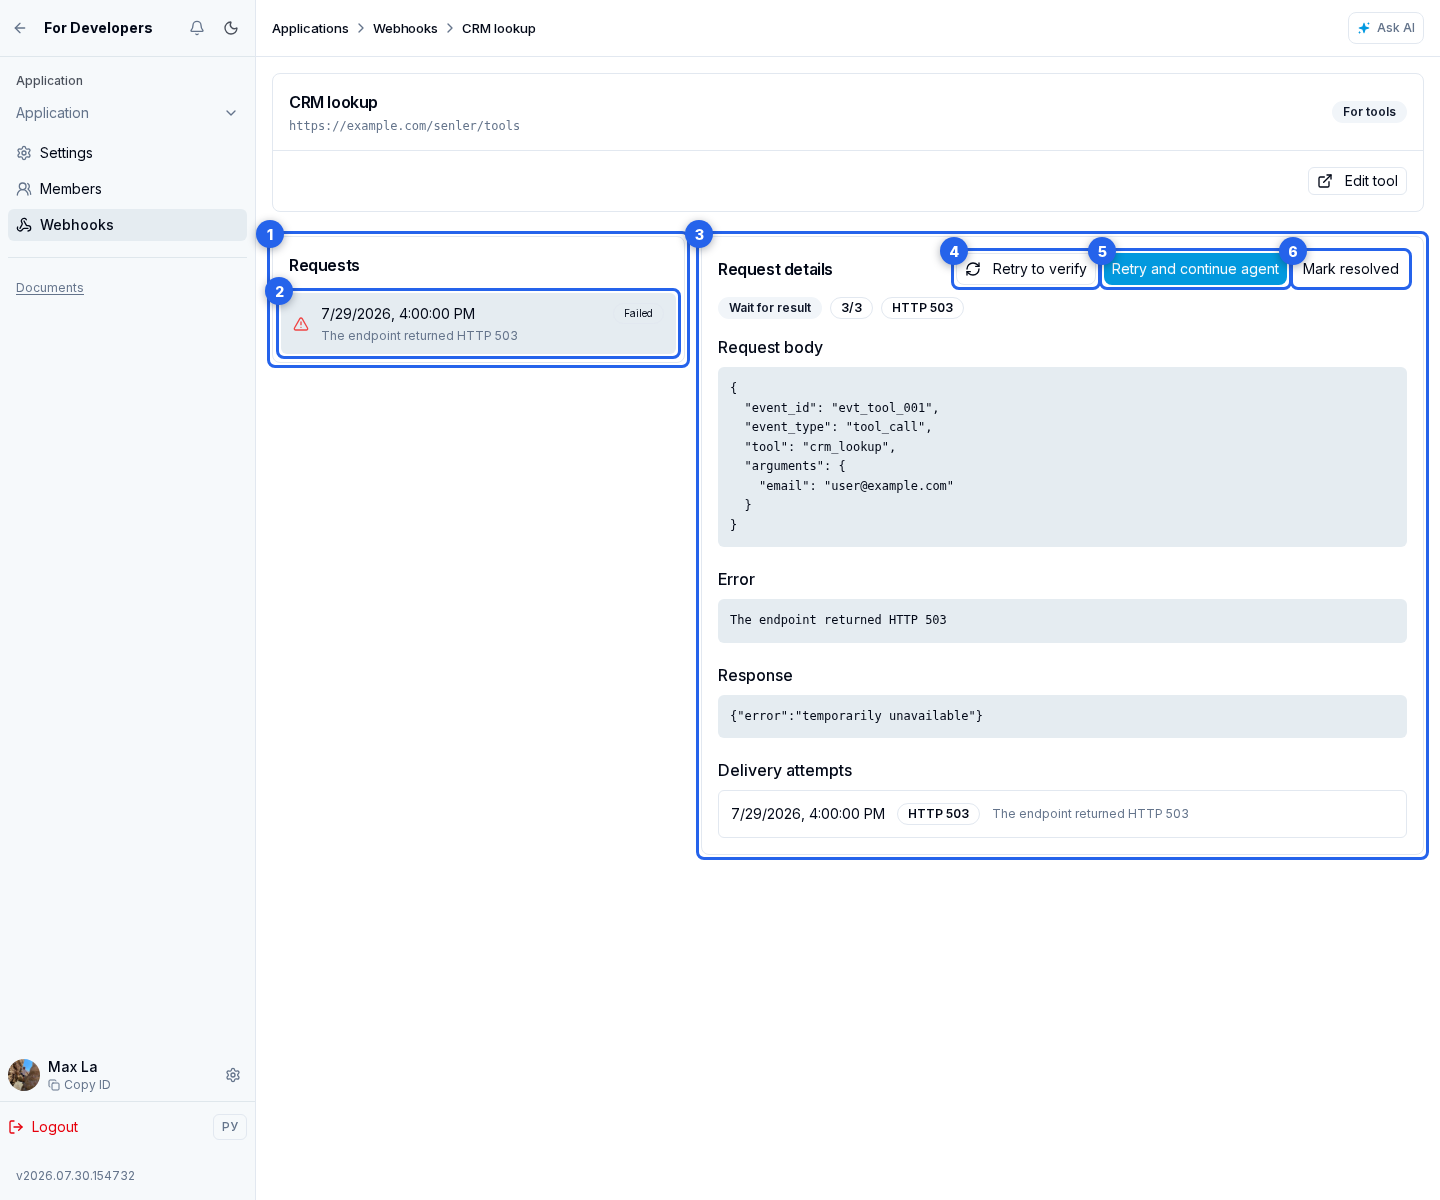Open the Ask AI assistant
The height and width of the screenshot is (1200, 1440).
(1386, 28)
